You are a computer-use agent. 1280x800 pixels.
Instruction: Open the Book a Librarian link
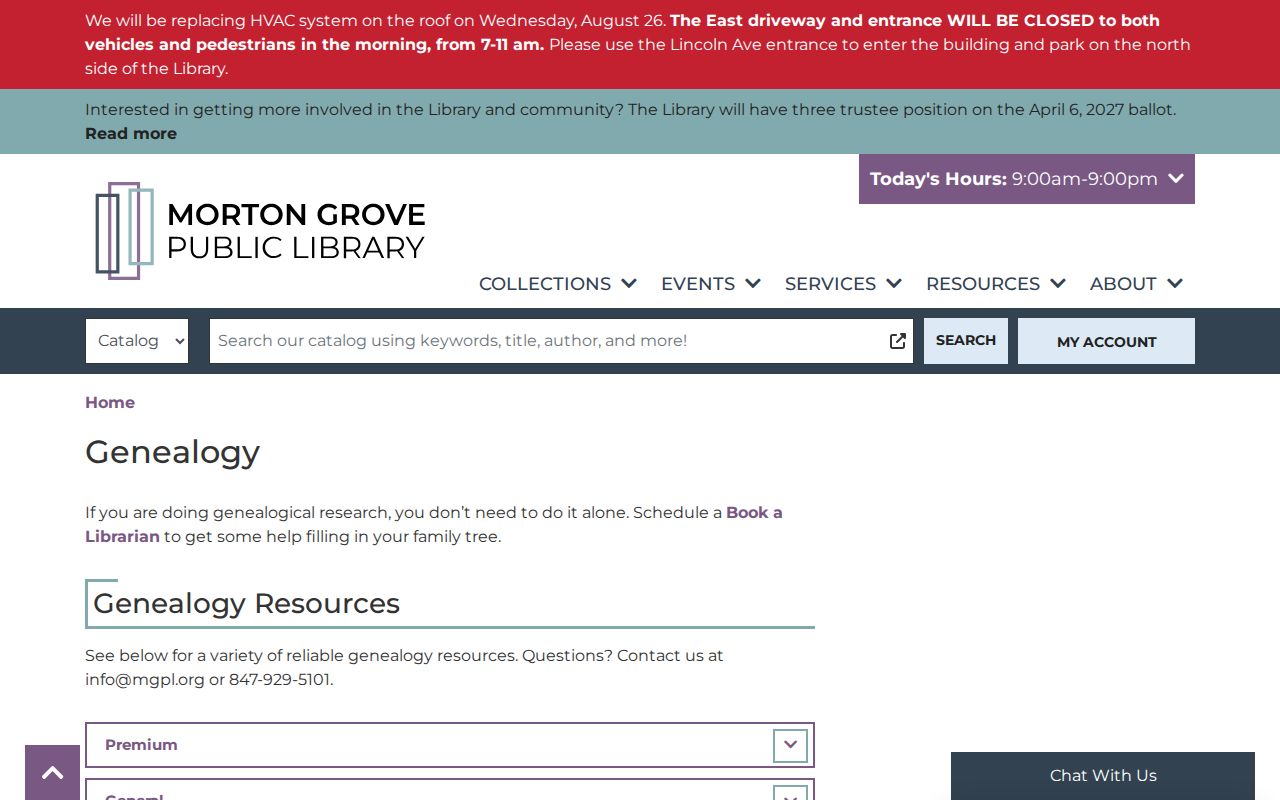(434, 524)
